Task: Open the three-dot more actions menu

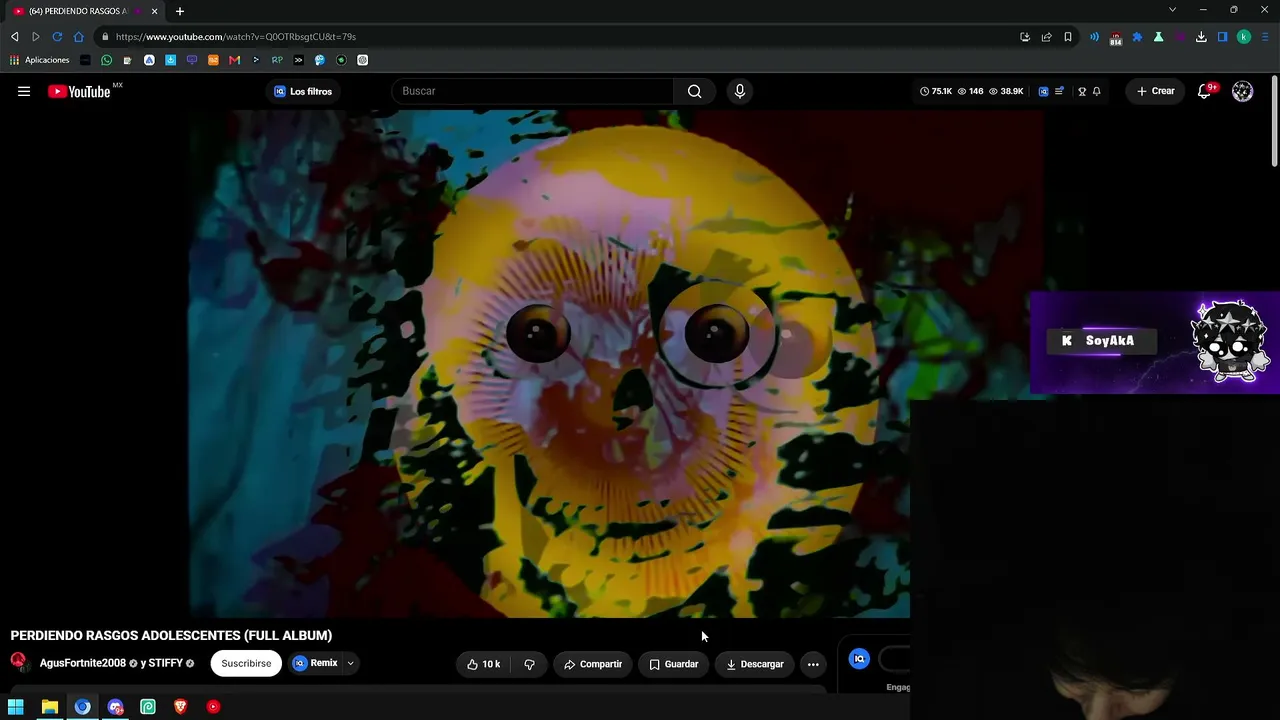Action: (x=813, y=664)
